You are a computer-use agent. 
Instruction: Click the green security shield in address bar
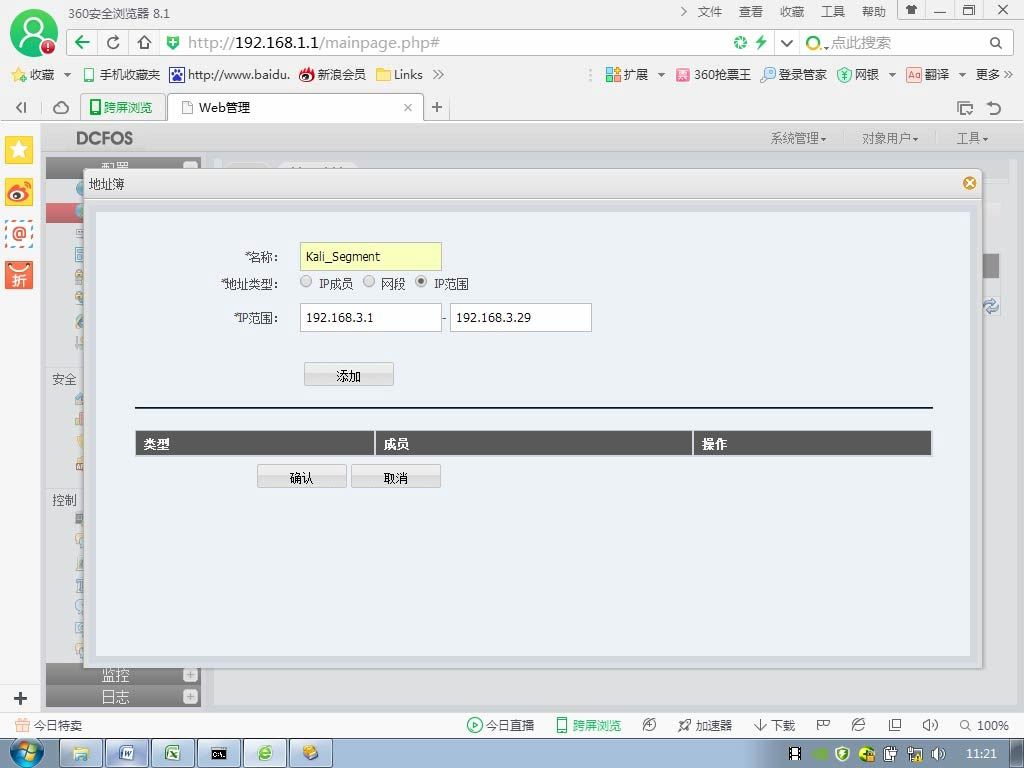click(x=173, y=43)
